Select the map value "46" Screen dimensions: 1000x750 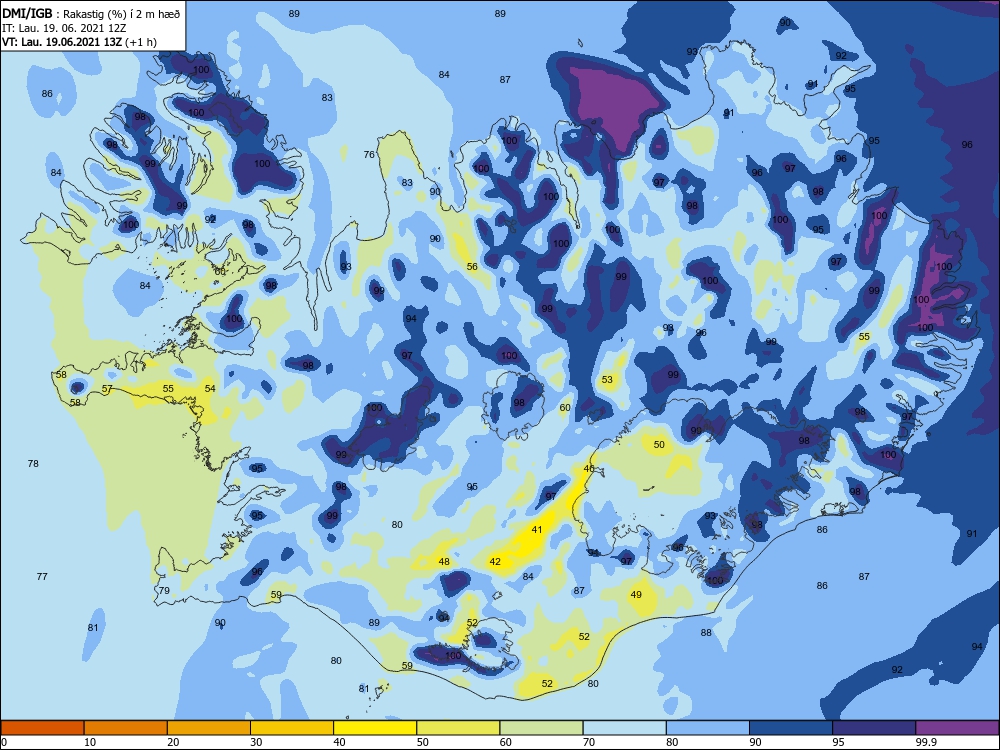589,469
